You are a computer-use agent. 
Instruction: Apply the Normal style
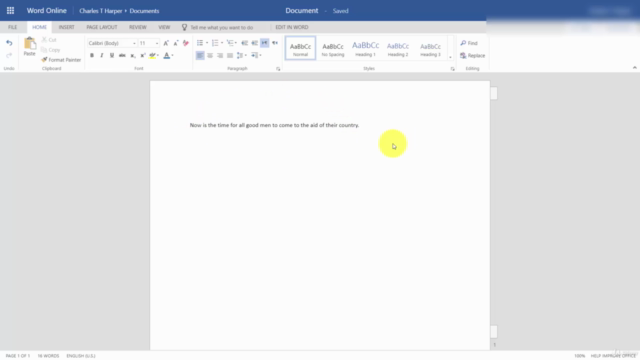coord(300,48)
